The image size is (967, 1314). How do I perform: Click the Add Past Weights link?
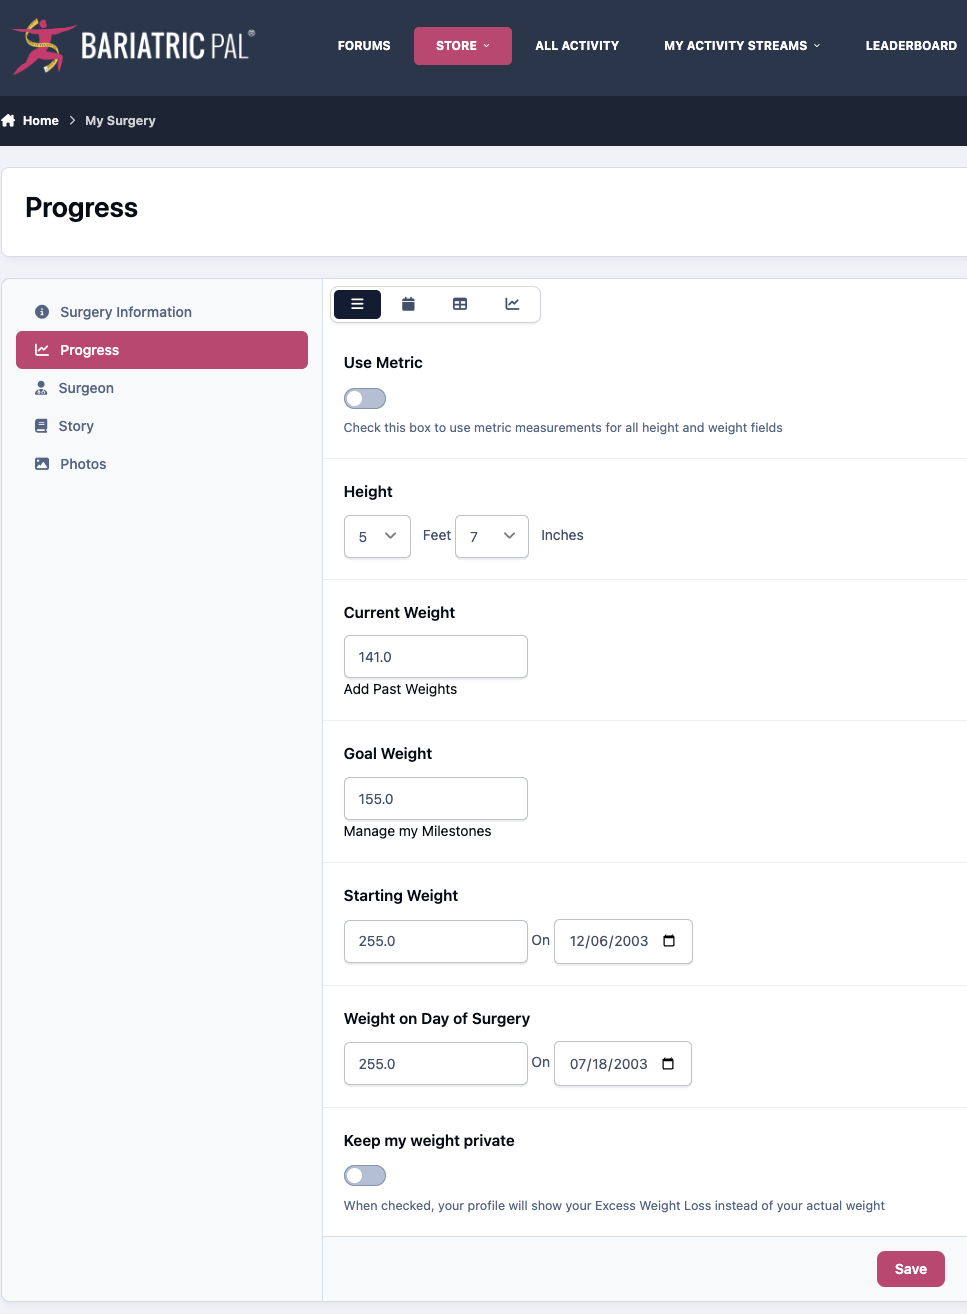(400, 689)
